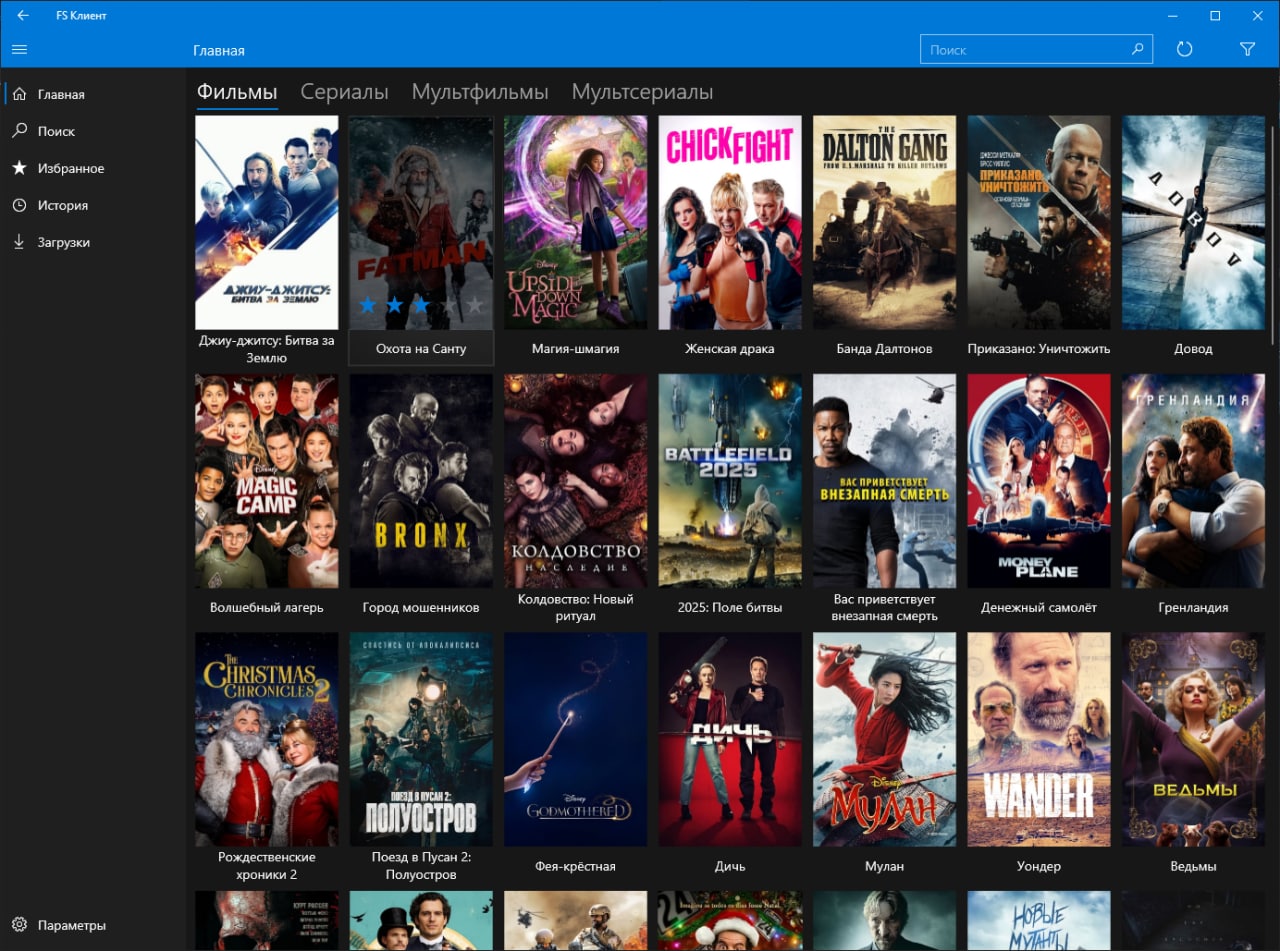The width and height of the screenshot is (1280, 951).
Task: Select История in the sidebar
Action: click(x=93, y=205)
